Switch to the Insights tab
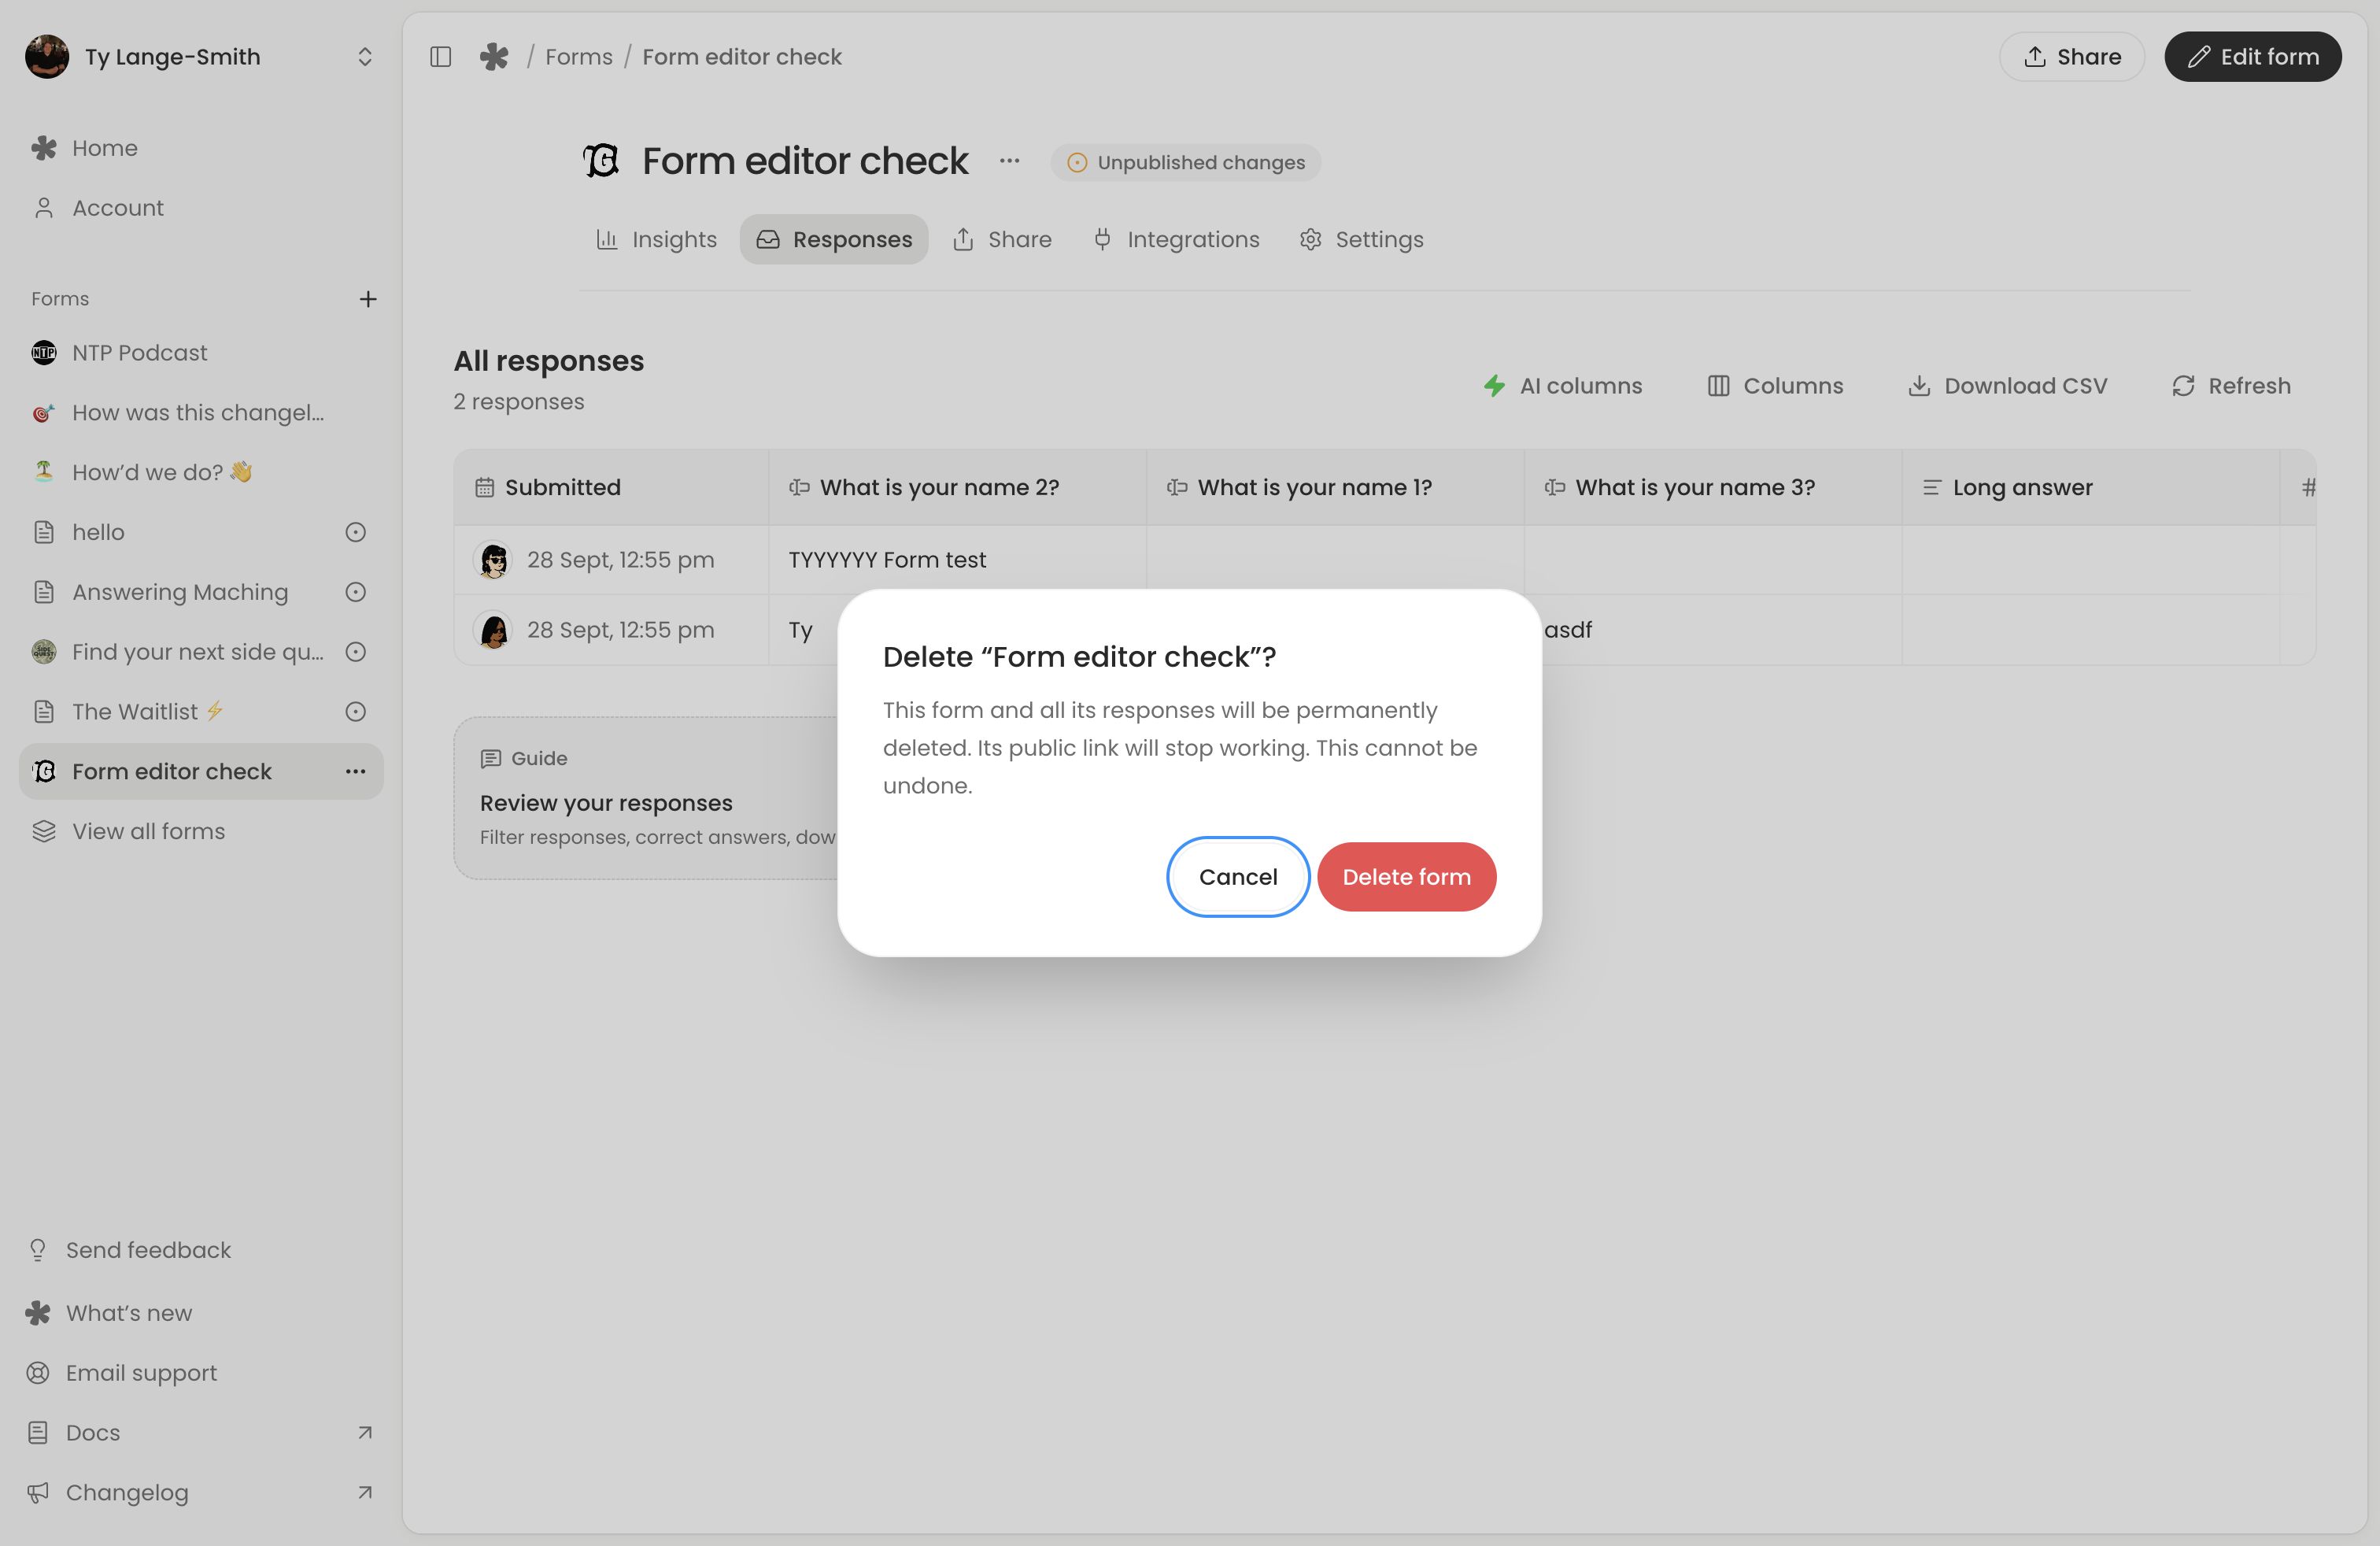Viewport: 2380px width, 1546px height. coord(657,239)
